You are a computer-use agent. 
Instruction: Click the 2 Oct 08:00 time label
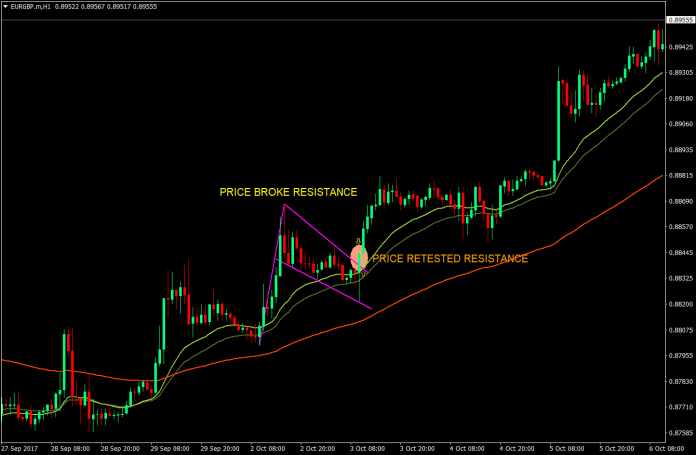coord(271,448)
